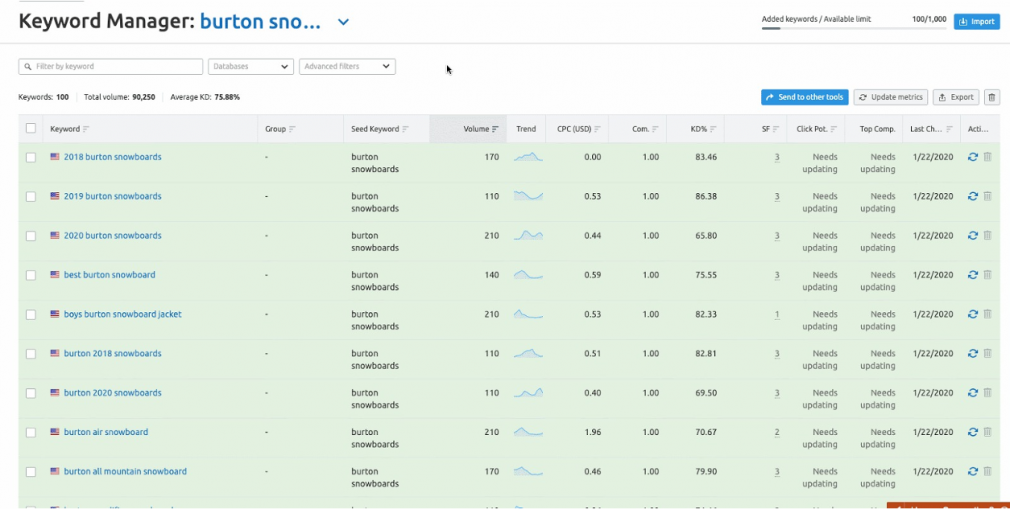Click the added keywords limit progress bar

tap(853, 28)
